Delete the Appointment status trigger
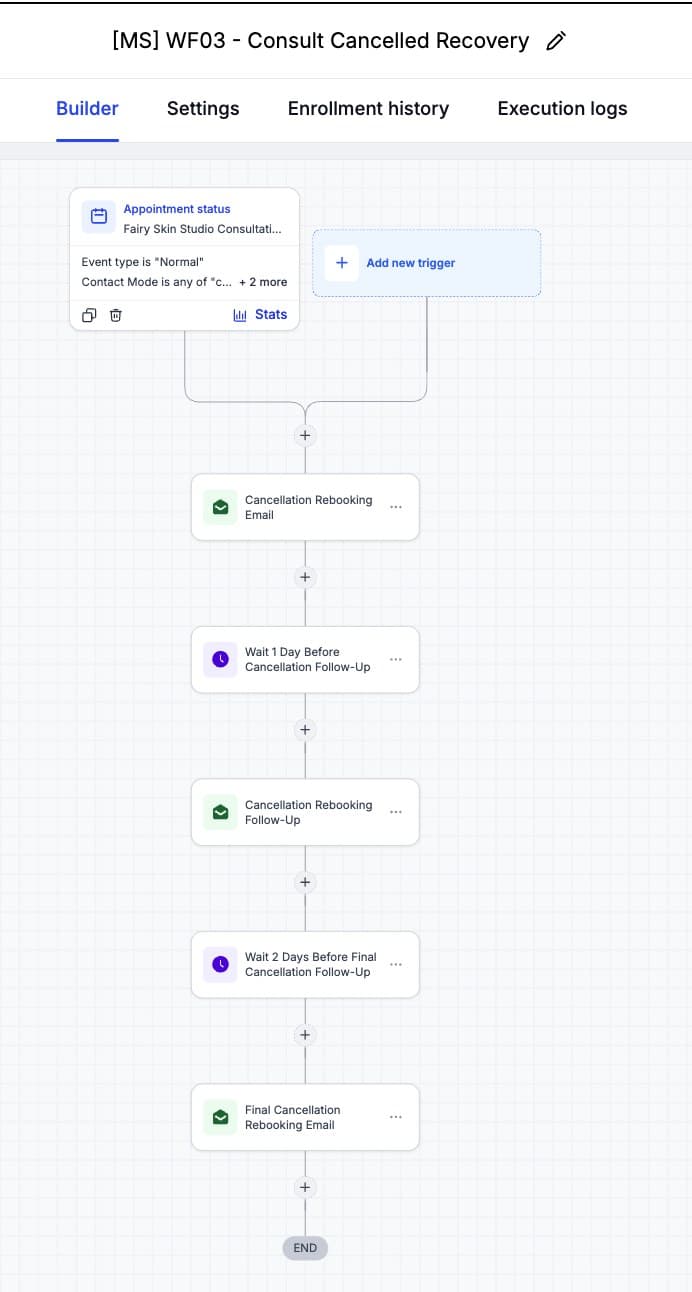The height and width of the screenshot is (1292, 692). [x=116, y=315]
